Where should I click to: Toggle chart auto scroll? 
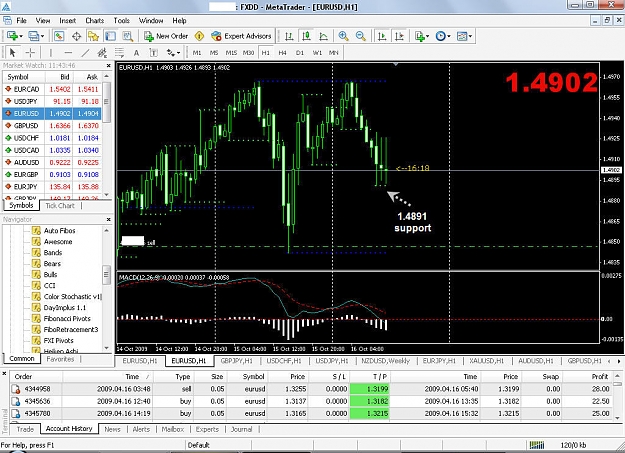click(x=382, y=36)
